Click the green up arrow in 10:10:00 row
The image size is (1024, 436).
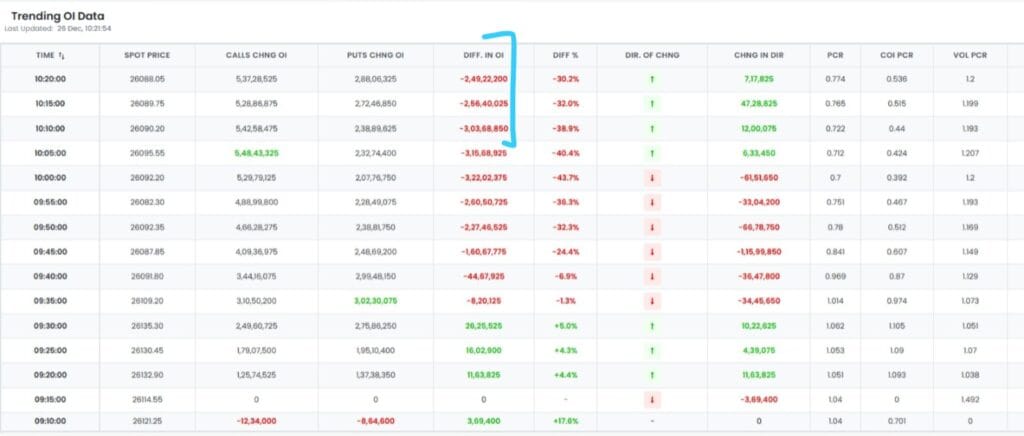(651, 129)
